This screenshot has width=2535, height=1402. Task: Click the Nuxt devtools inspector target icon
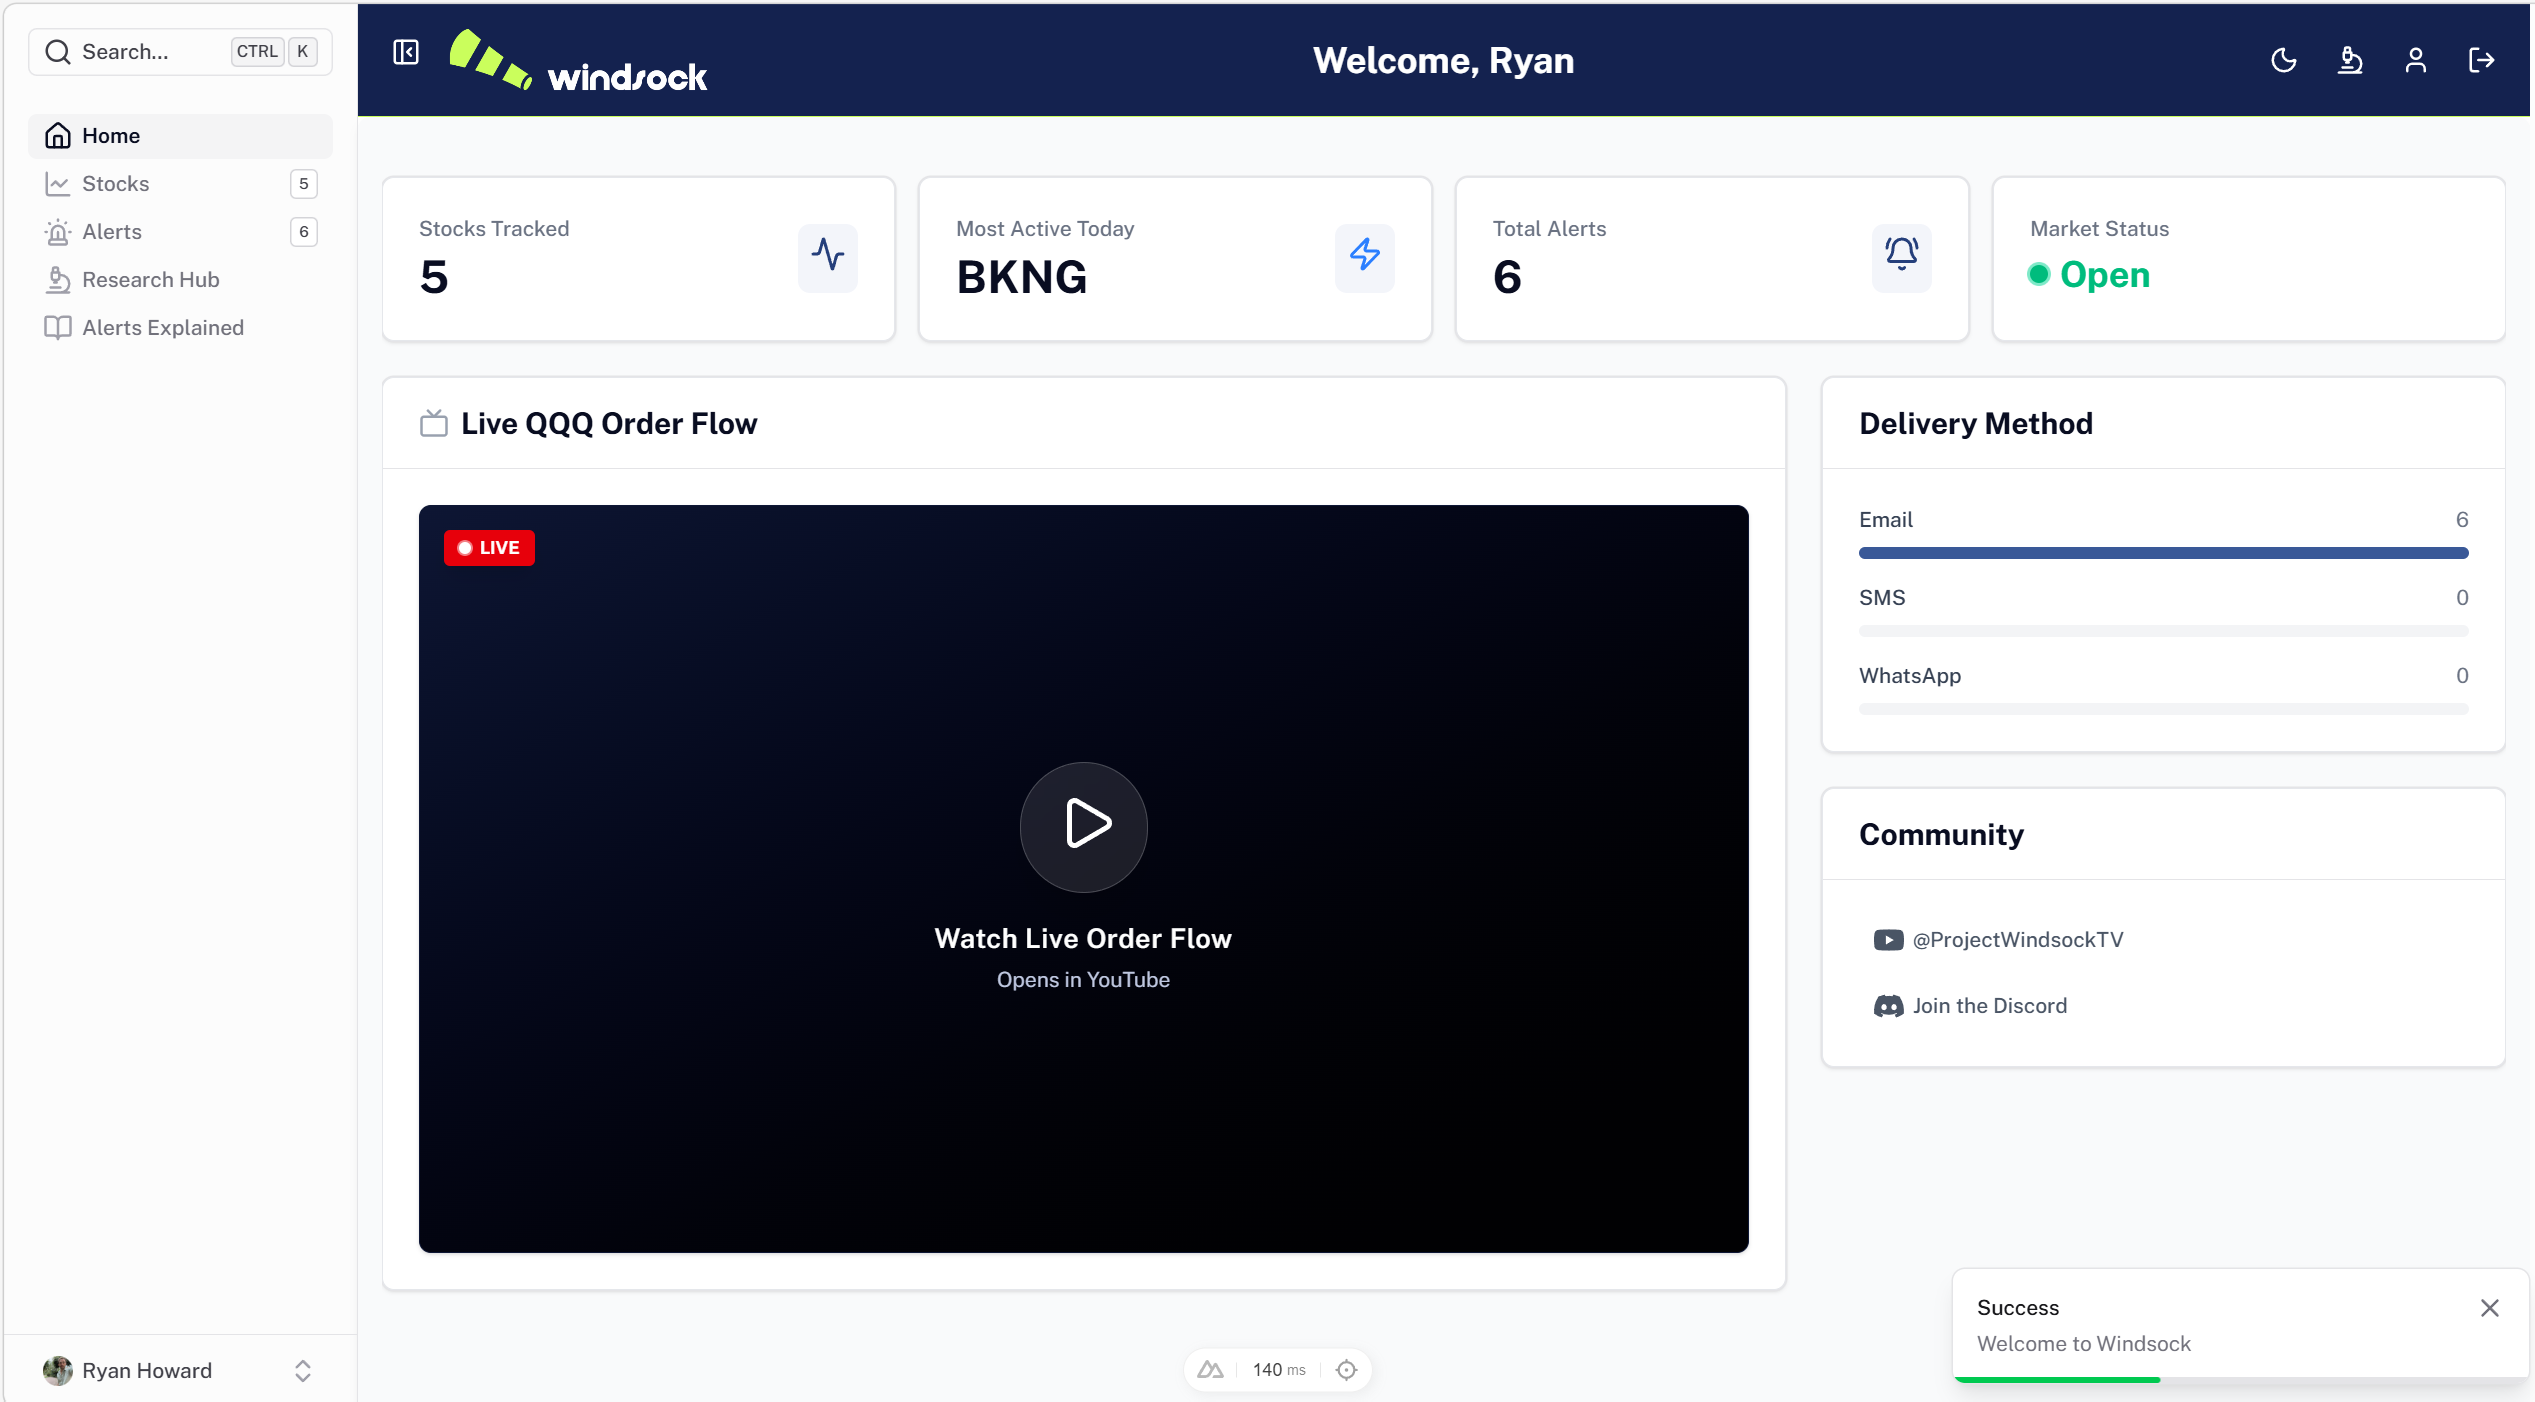[1347, 1370]
